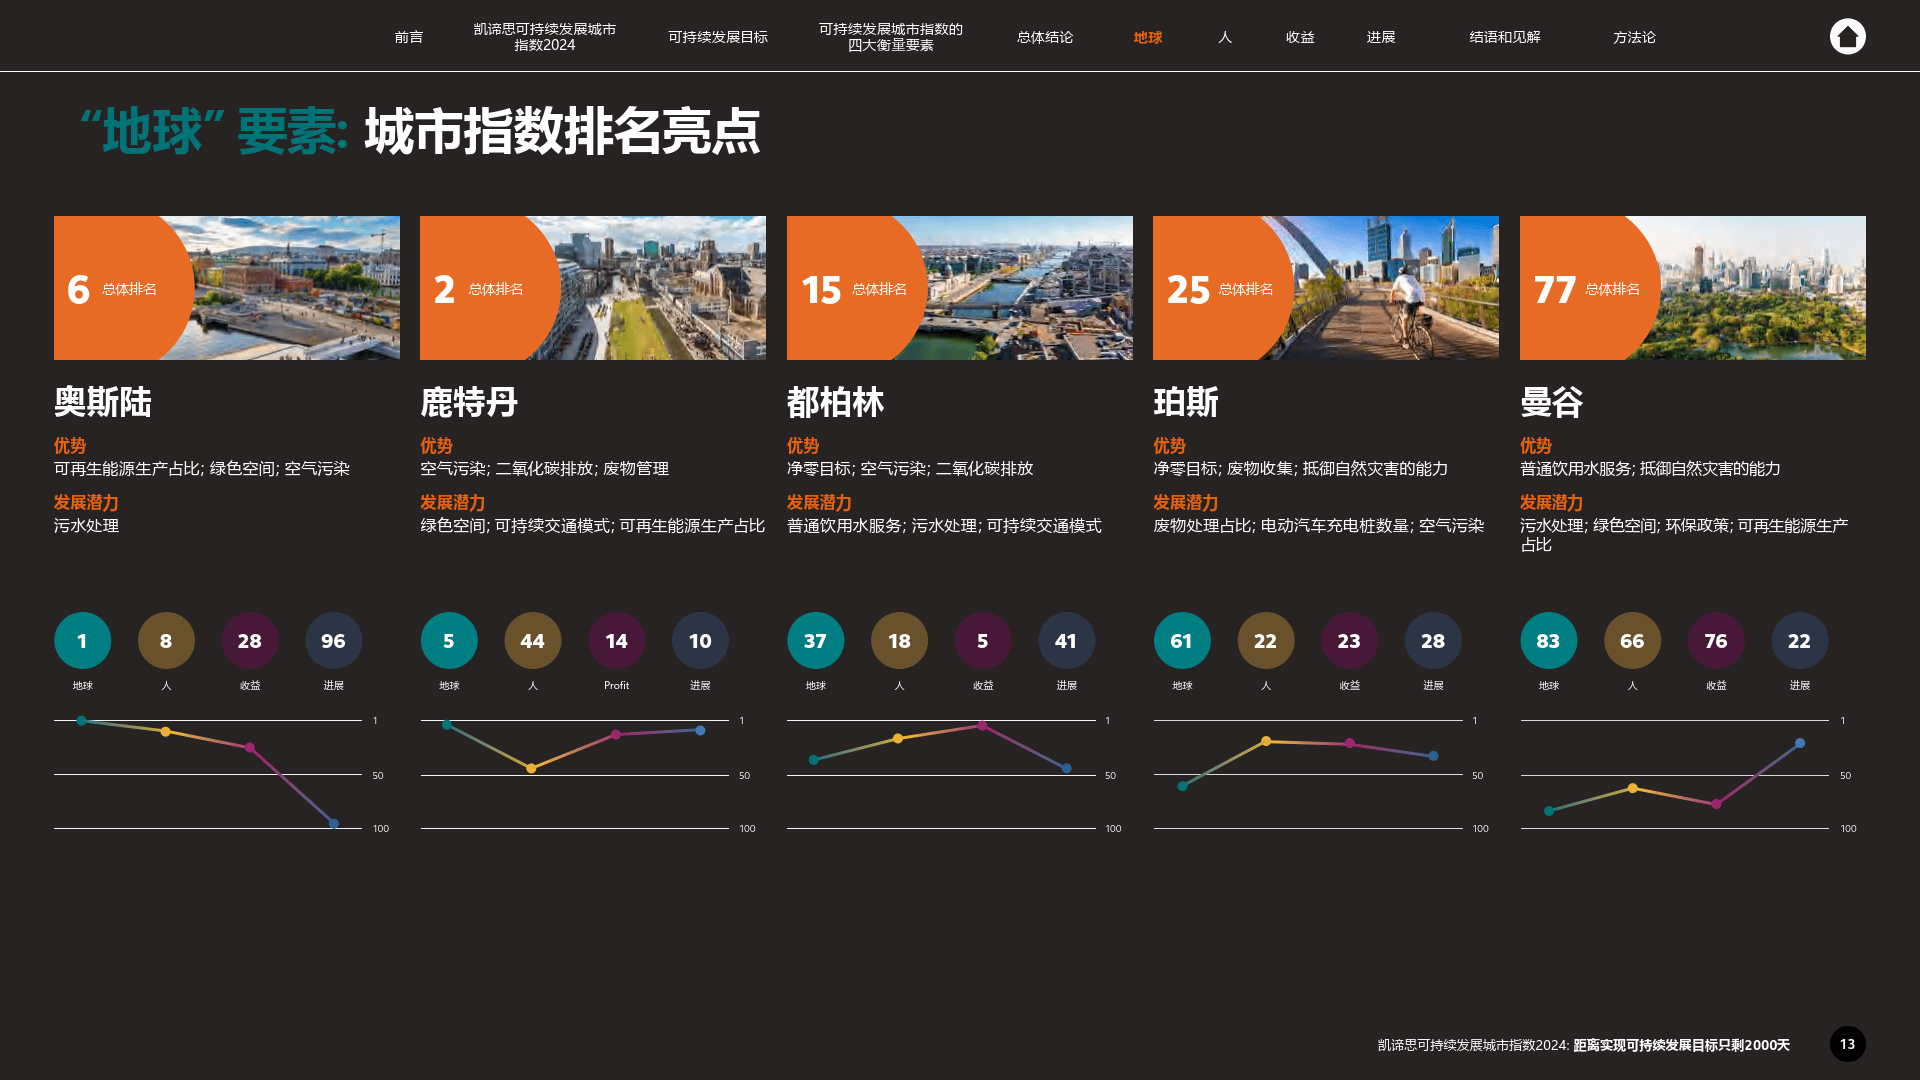Click the home icon in top right
The height and width of the screenshot is (1080, 1920).
coord(1847,36)
